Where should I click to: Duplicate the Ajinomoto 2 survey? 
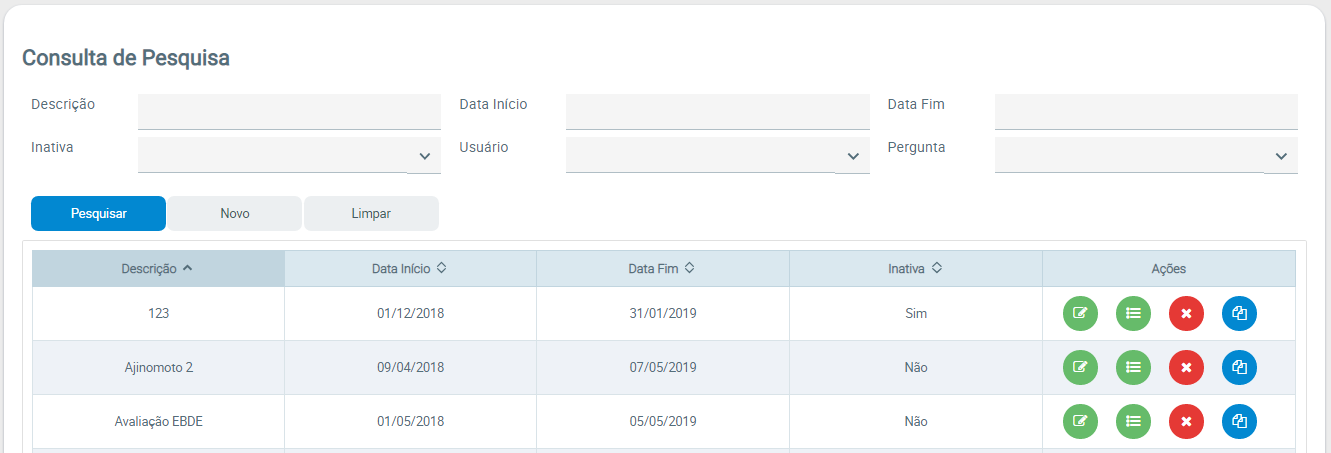pos(1239,367)
